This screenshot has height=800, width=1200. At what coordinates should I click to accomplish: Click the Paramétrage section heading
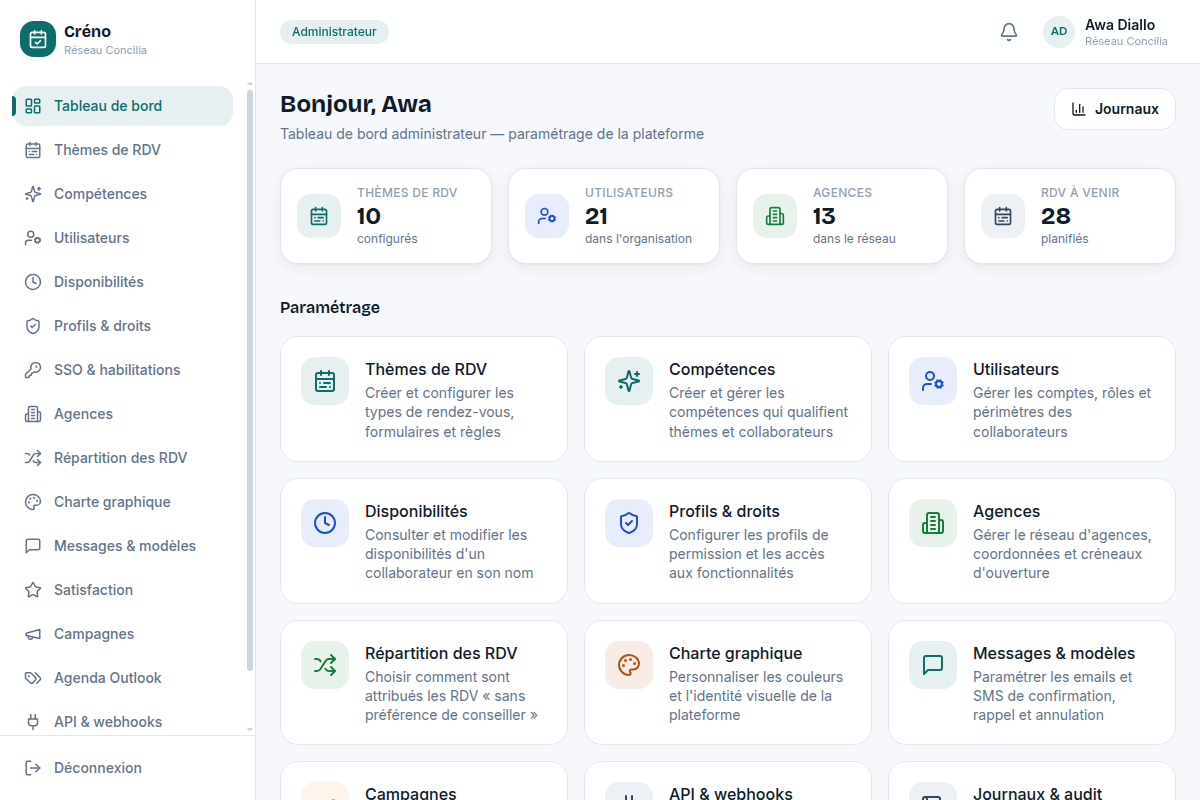click(x=330, y=307)
